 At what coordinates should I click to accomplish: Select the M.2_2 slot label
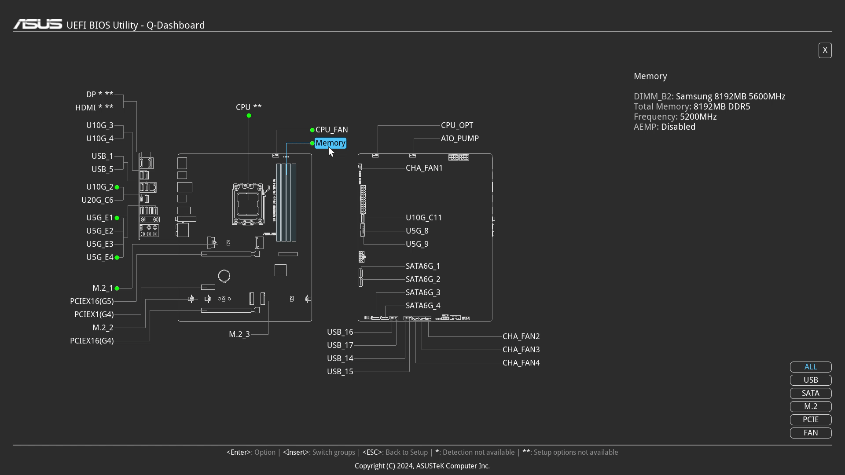(x=102, y=328)
